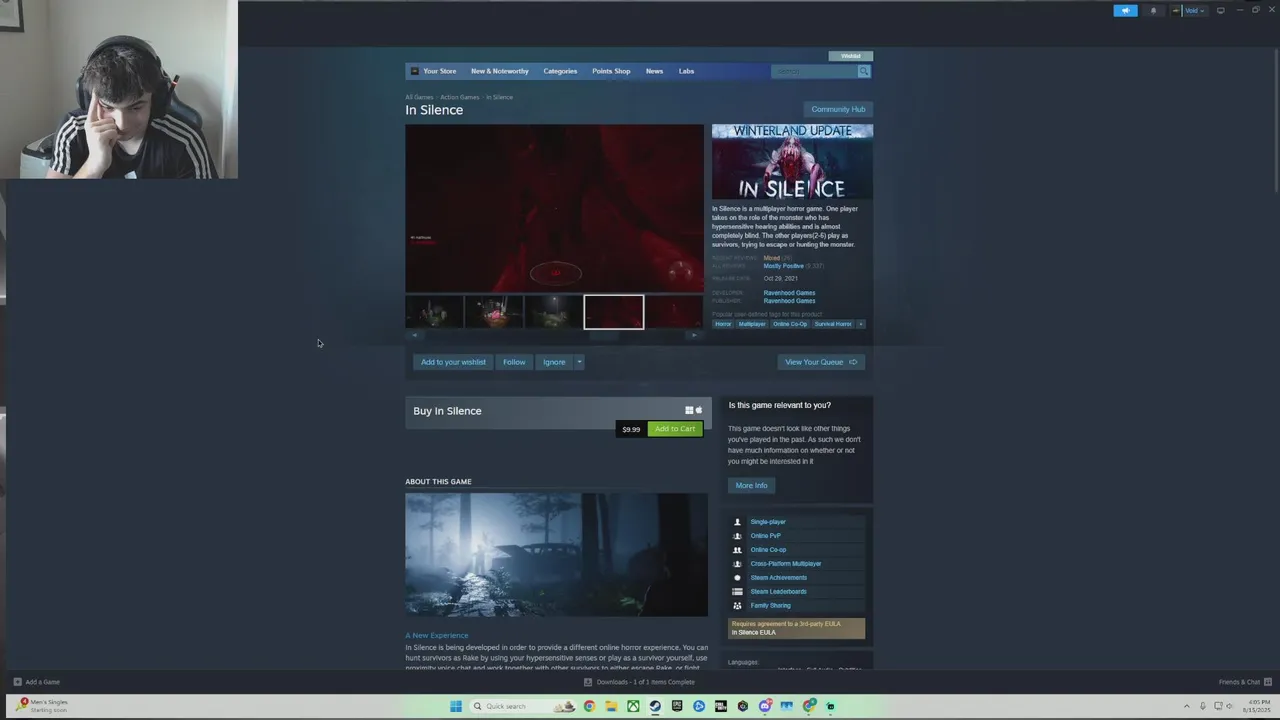Click the Ignore button
Viewport: 1280px width, 720px height.
pos(554,362)
